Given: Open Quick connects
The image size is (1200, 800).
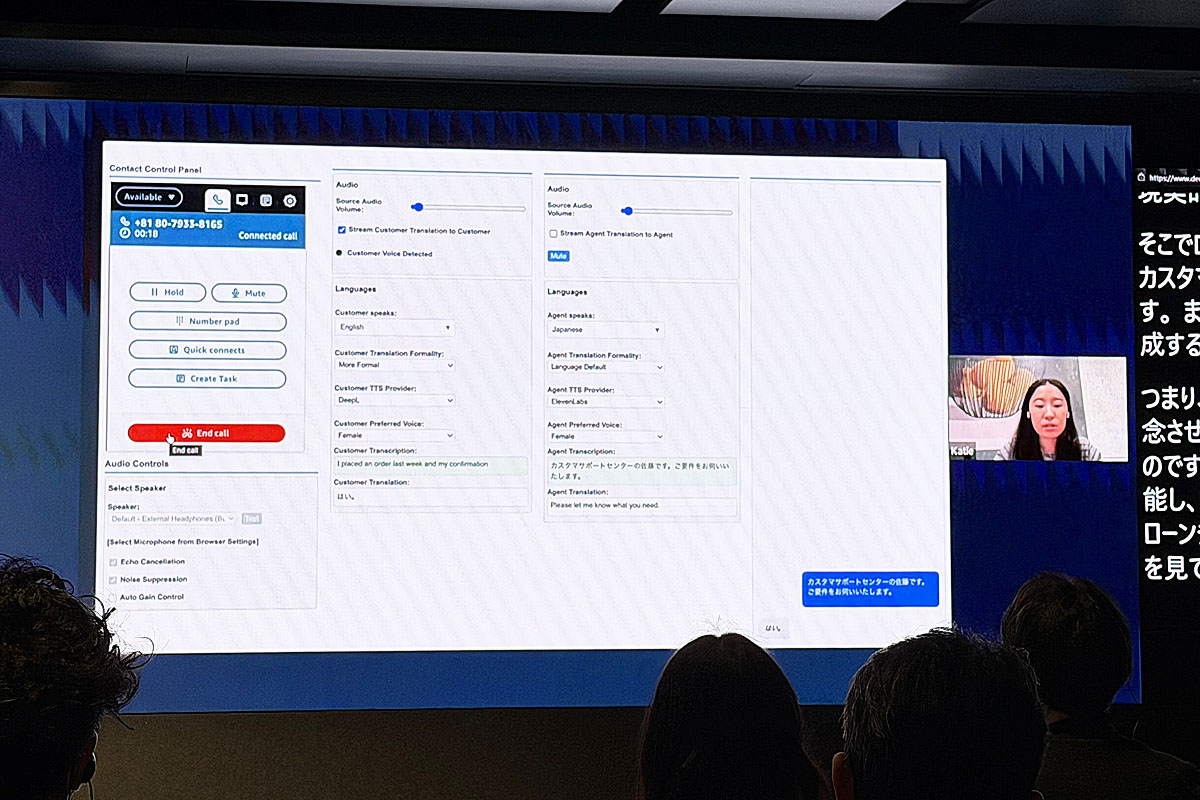Looking at the screenshot, I should pyautogui.click(x=208, y=350).
